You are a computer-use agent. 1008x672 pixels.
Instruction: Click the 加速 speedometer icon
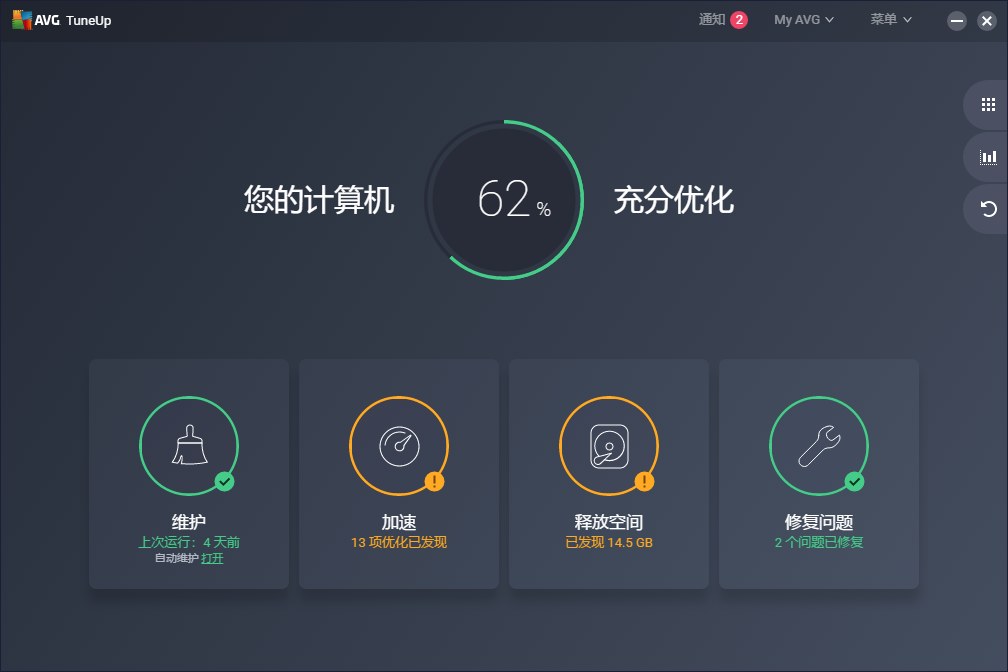click(399, 446)
